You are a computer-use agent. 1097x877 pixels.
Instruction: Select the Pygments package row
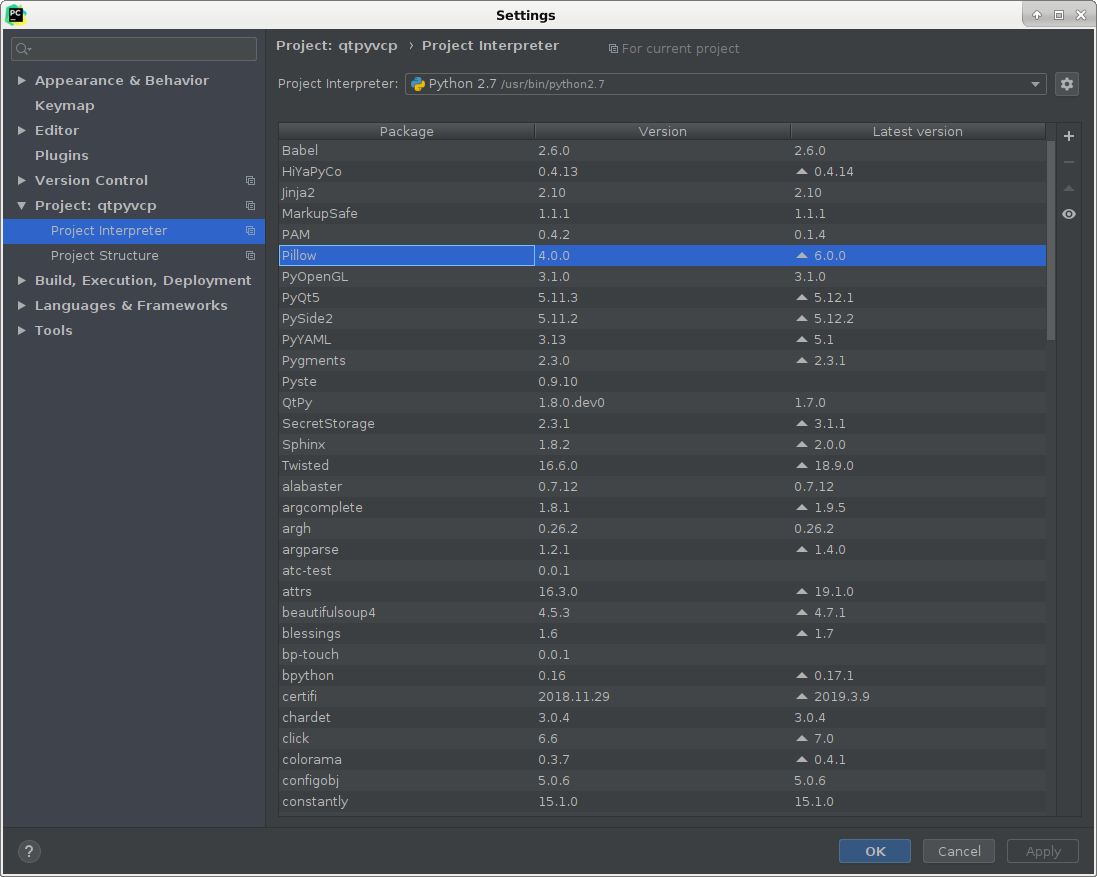663,360
